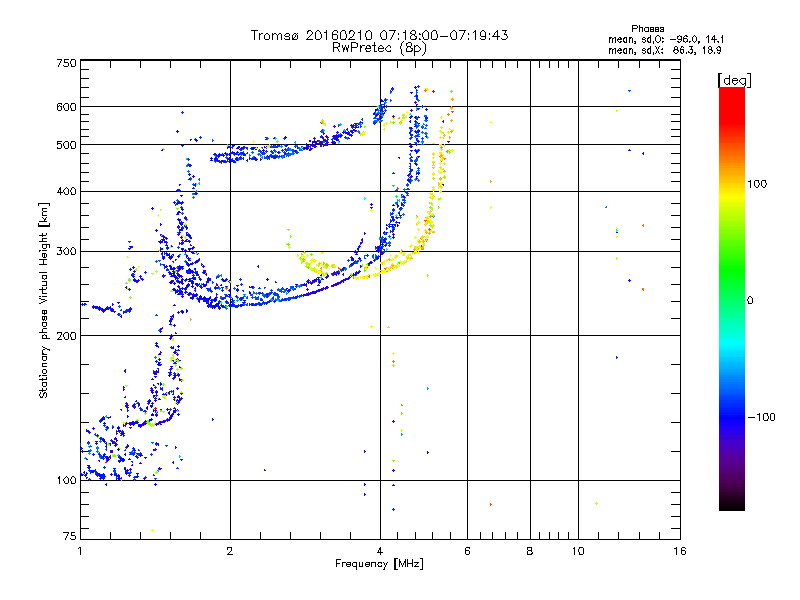Click the "[deg]" colorbar label

click(734, 80)
